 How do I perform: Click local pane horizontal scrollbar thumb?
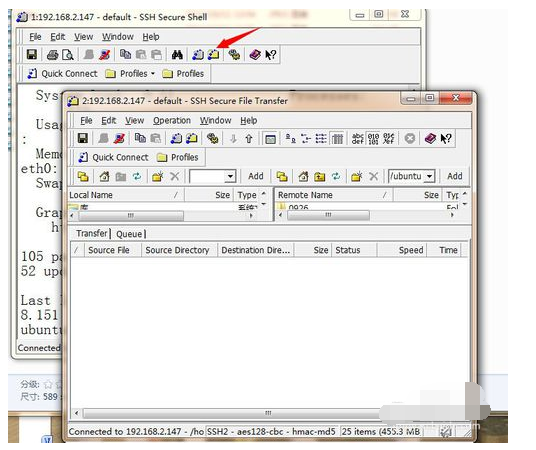click(x=131, y=215)
